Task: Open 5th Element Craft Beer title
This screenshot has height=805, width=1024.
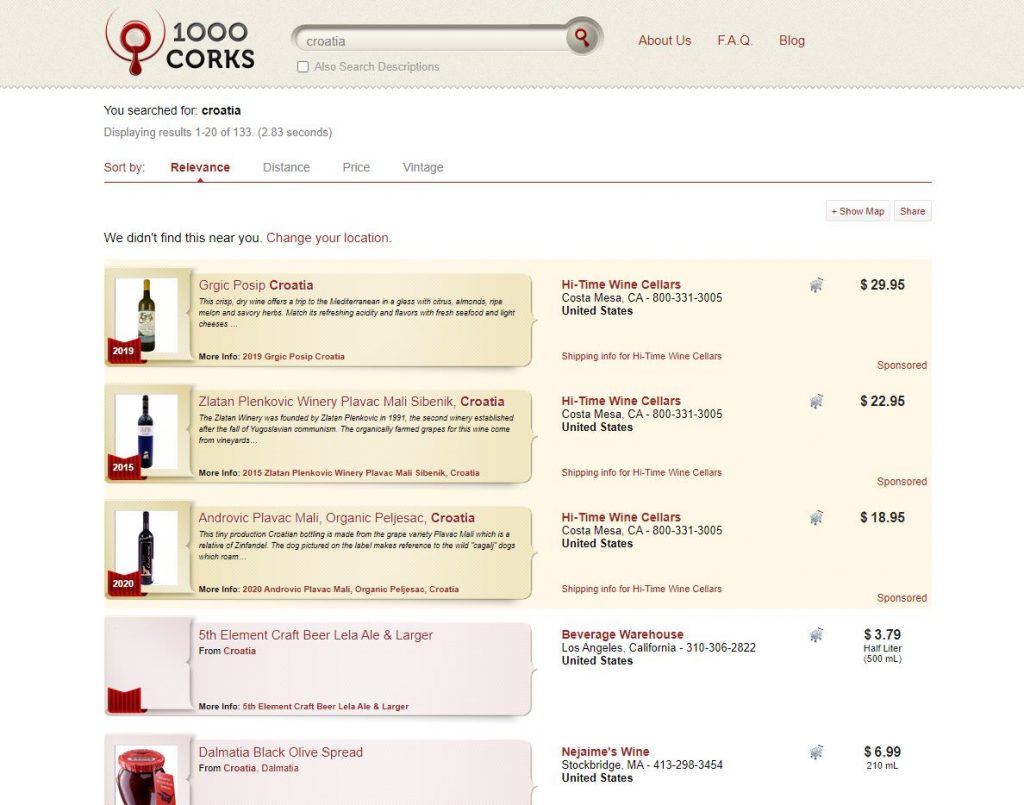Action: click(x=315, y=635)
